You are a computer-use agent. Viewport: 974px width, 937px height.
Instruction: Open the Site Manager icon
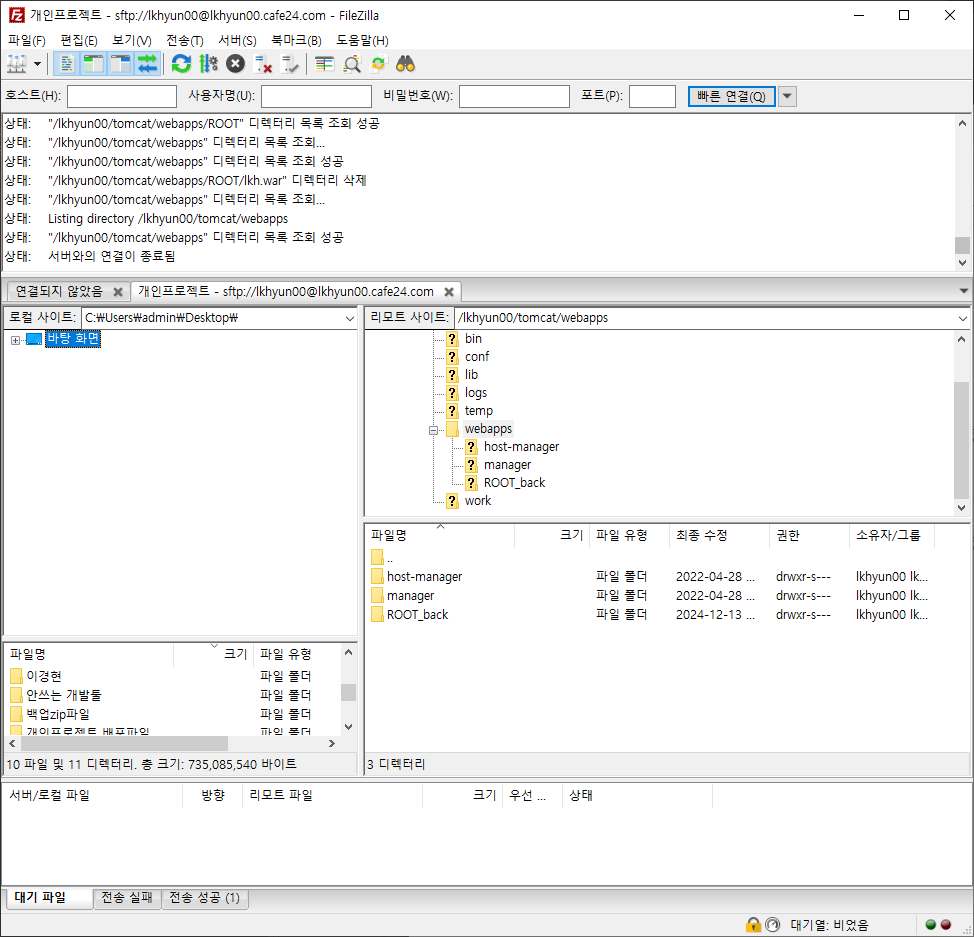point(17,64)
